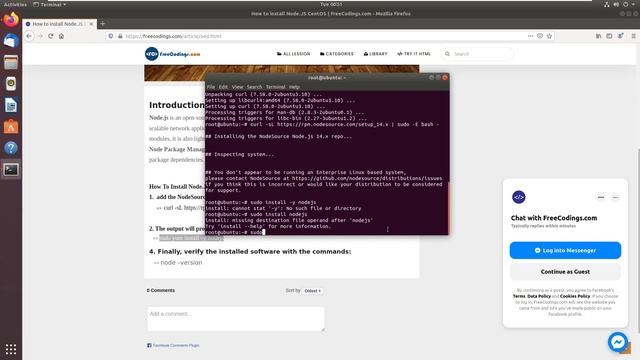
Task: Click the chat widget more options
Action: tap(601, 197)
